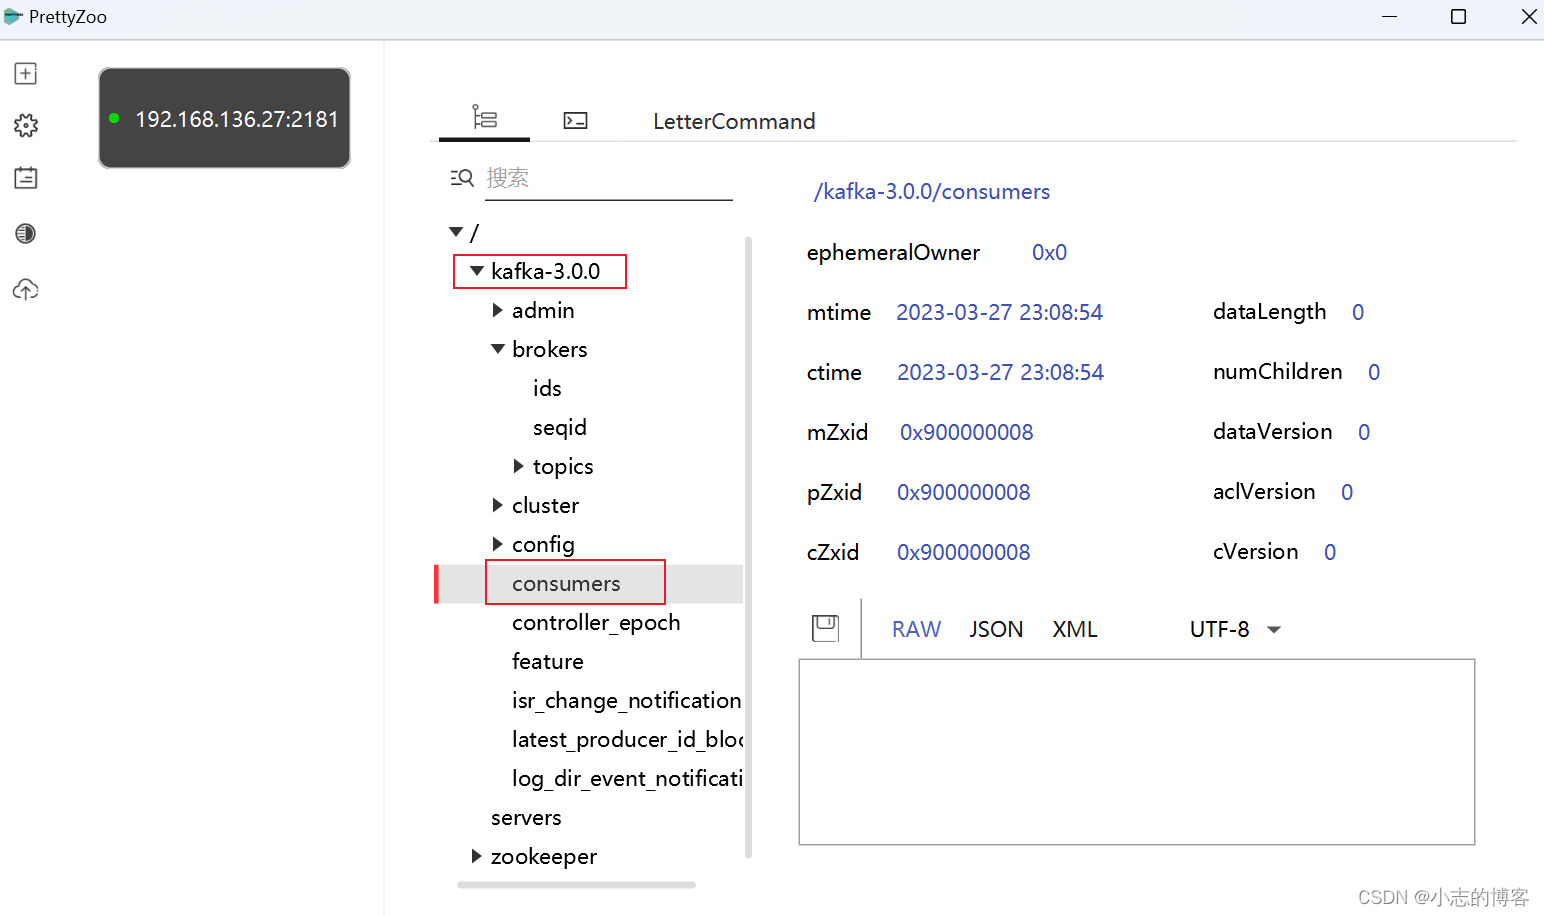The width and height of the screenshot is (1544, 916).
Task: Click the add server plus icon
Action: pos(26,73)
